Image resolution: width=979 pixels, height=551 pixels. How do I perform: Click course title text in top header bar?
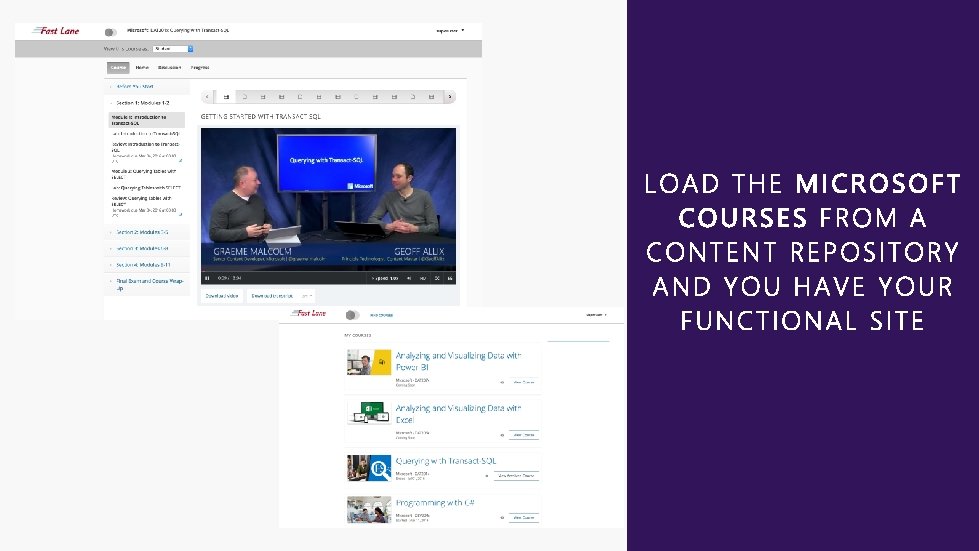click(x=178, y=30)
